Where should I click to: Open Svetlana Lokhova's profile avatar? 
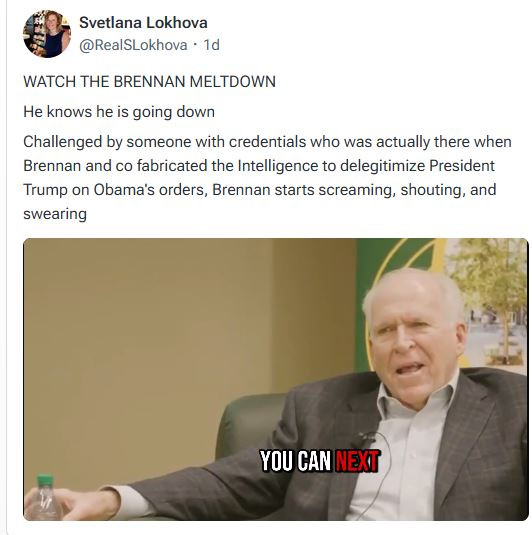[x=47, y=34]
